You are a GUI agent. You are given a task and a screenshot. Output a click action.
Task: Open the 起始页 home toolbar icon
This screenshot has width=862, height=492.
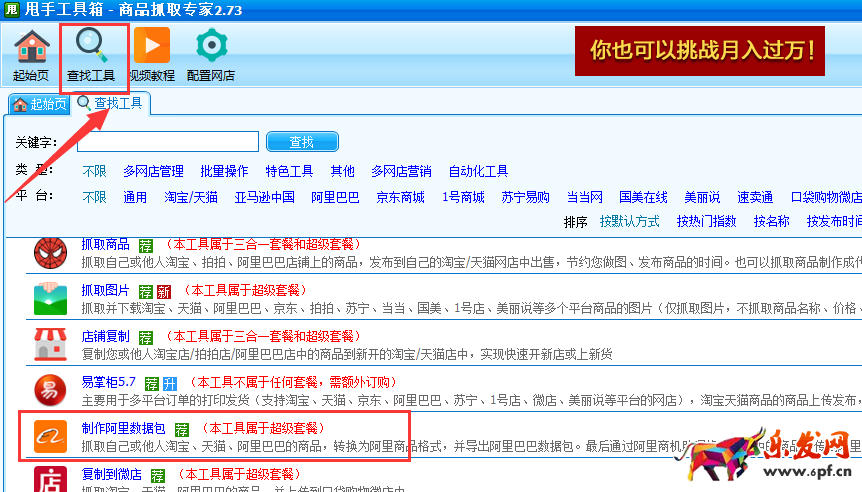pos(31,55)
